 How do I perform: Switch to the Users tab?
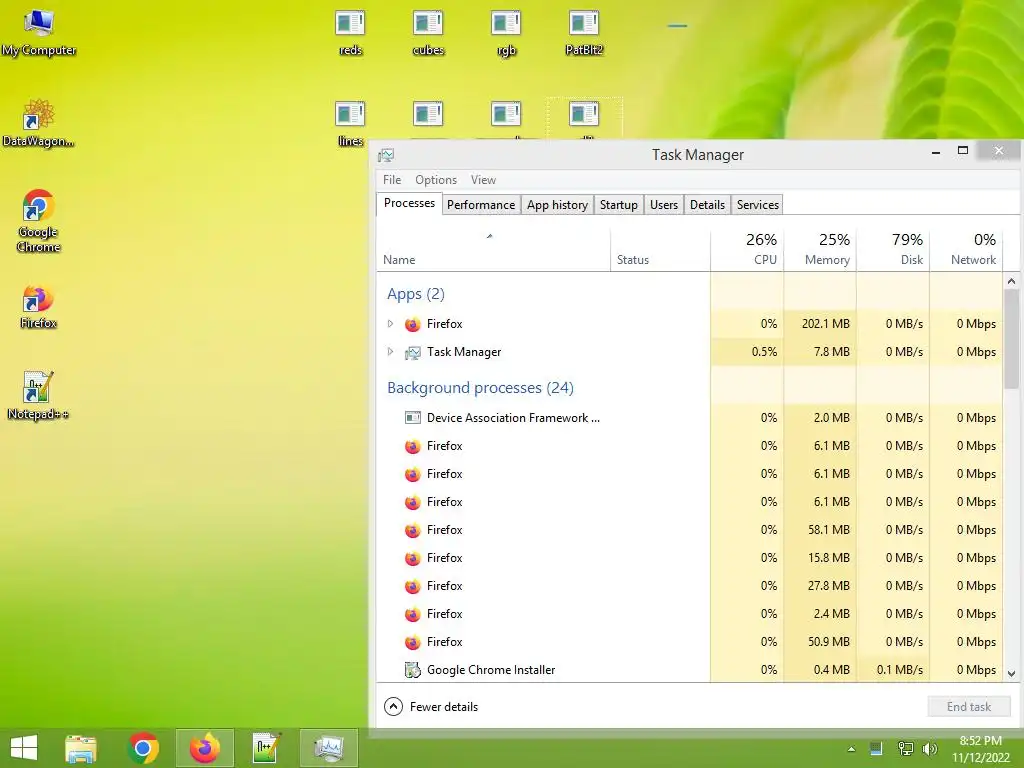[x=664, y=205]
